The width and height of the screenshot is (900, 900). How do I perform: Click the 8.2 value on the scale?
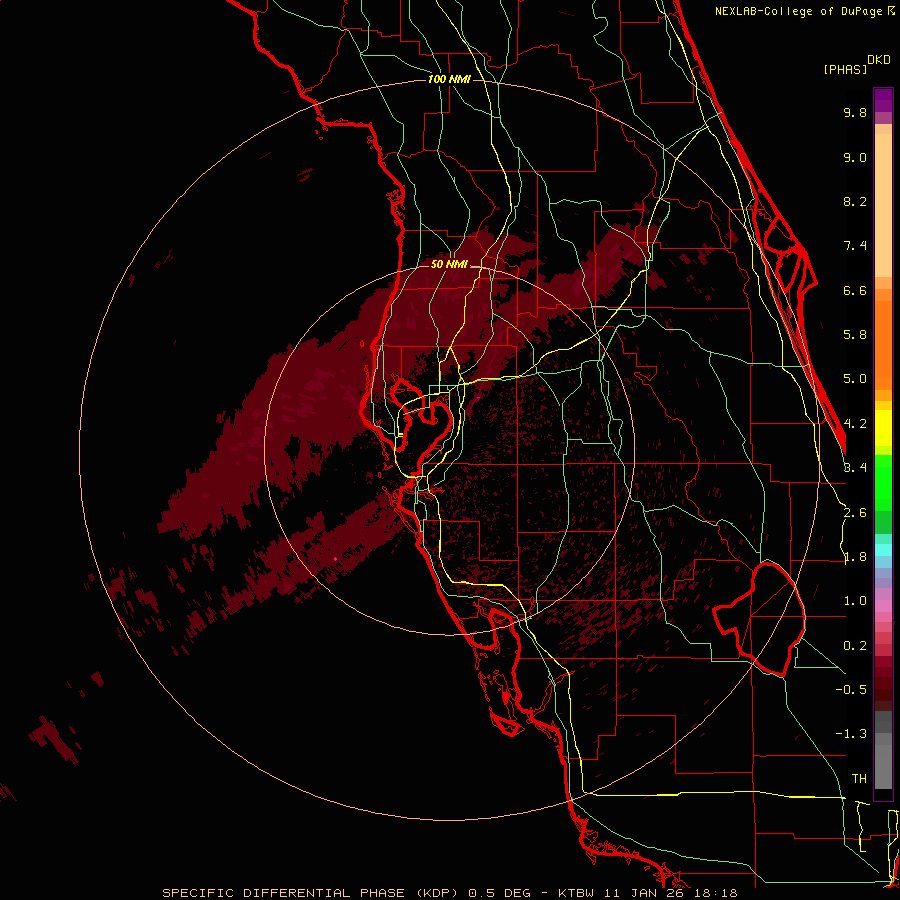pos(855,201)
